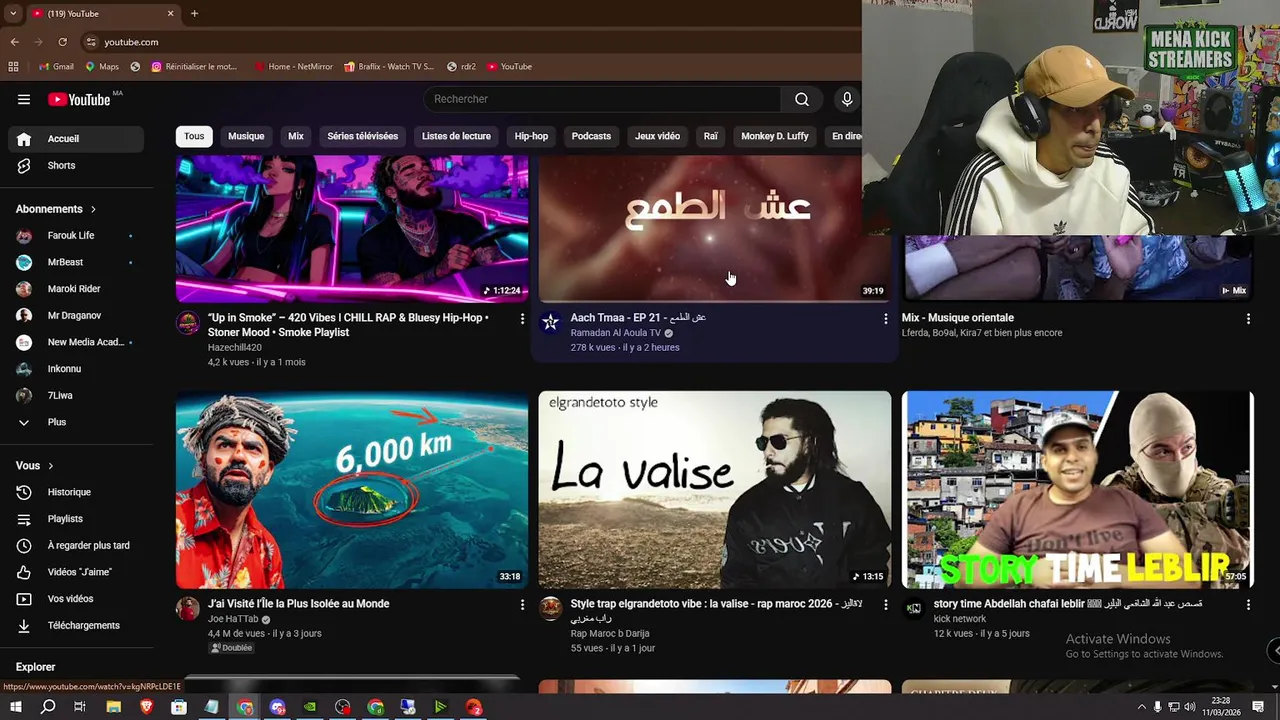Open File Explorer from taskbar
Image resolution: width=1280 pixels, height=720 pixels.
113,707
